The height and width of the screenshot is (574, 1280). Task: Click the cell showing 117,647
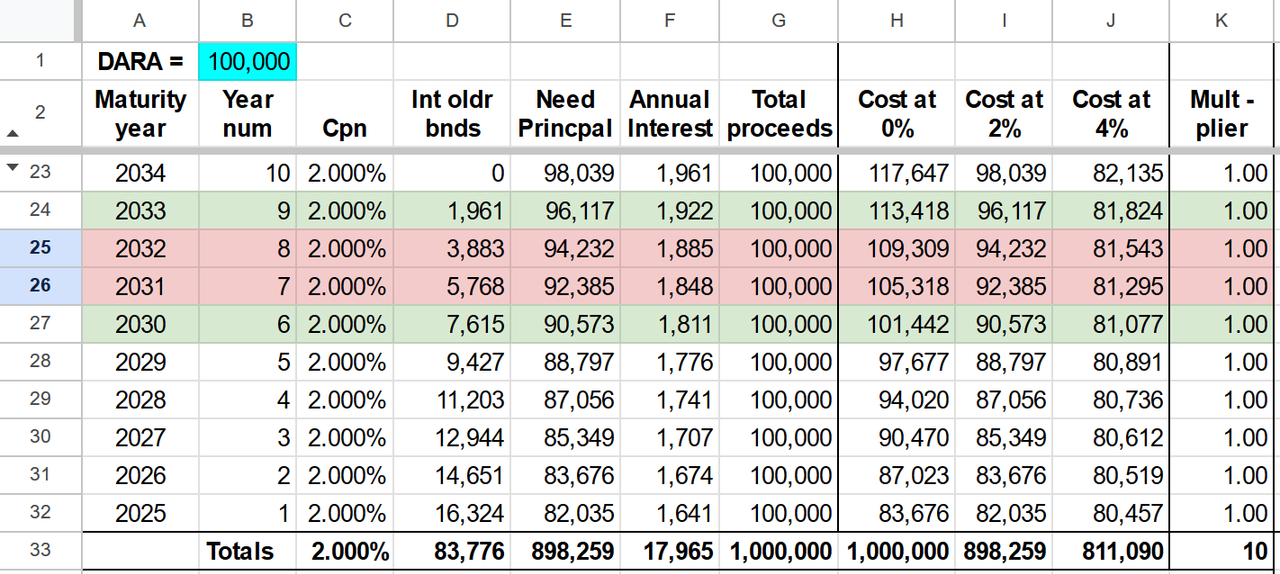(x=897, y=173)
